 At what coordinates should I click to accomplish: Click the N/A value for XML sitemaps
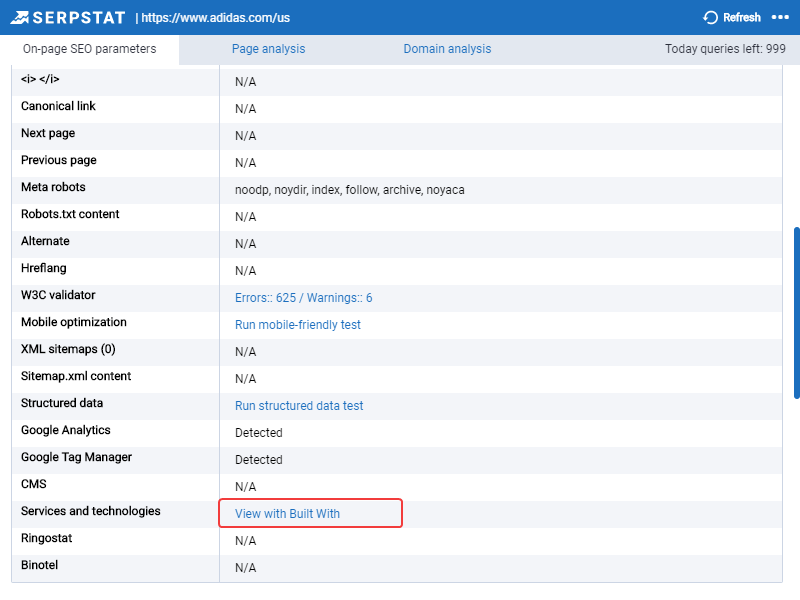tap(245, 352)
